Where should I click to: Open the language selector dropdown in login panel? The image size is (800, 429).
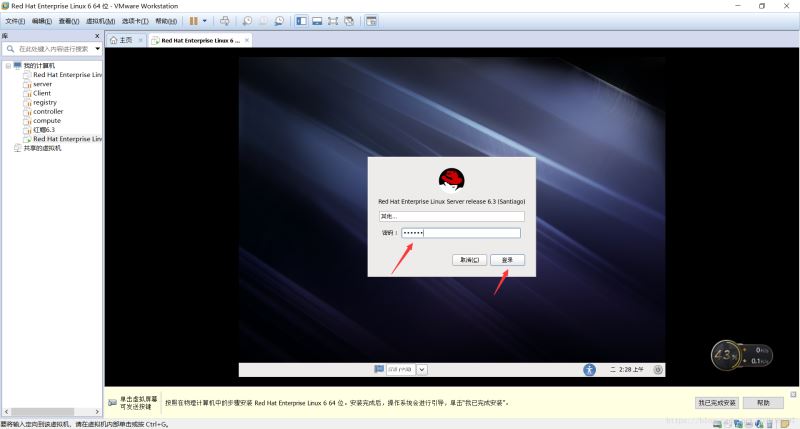pyautogui.click(x=422, y=369)
